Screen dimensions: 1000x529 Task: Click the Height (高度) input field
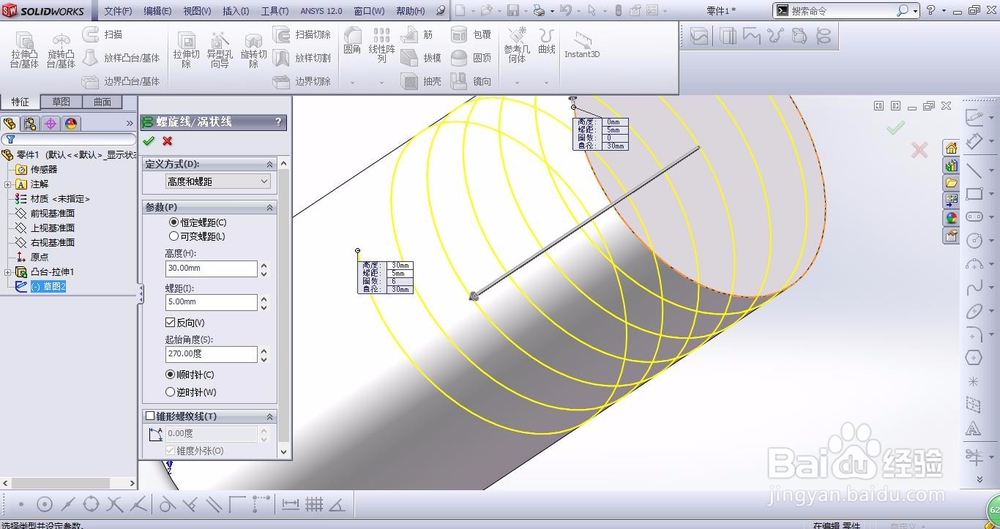coord(211,269)
